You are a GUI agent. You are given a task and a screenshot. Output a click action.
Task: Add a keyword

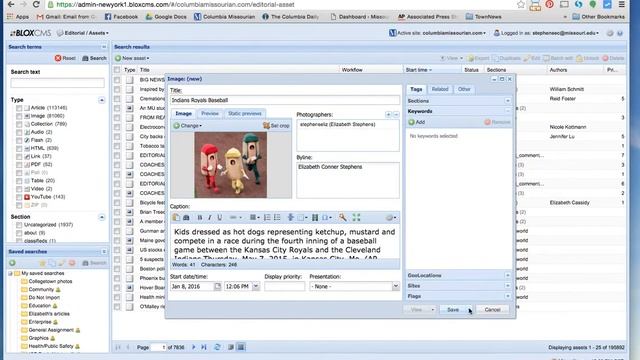coord(417,122)
